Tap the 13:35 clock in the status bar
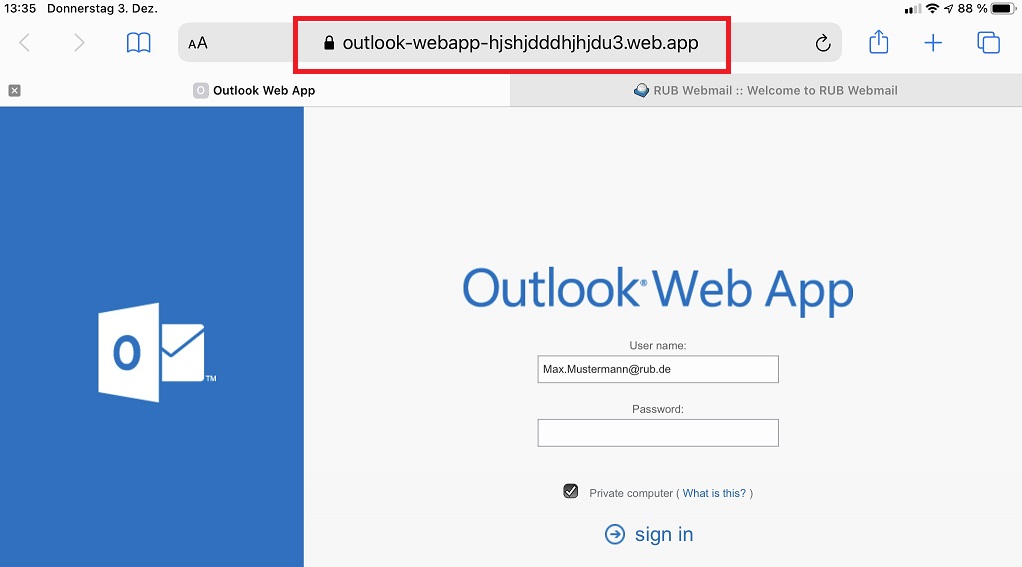This screenshot has width=1022, height=567. click(x=20, y=8)
